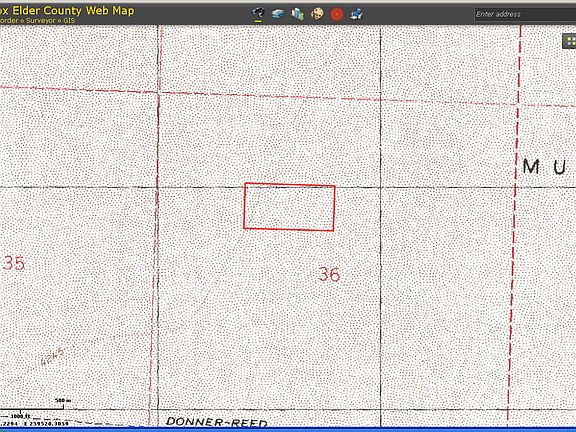This screenshot has width=576, height=432.
Task: Click the DONNER-REED text on the map
Action: click(x=217, y=422)
